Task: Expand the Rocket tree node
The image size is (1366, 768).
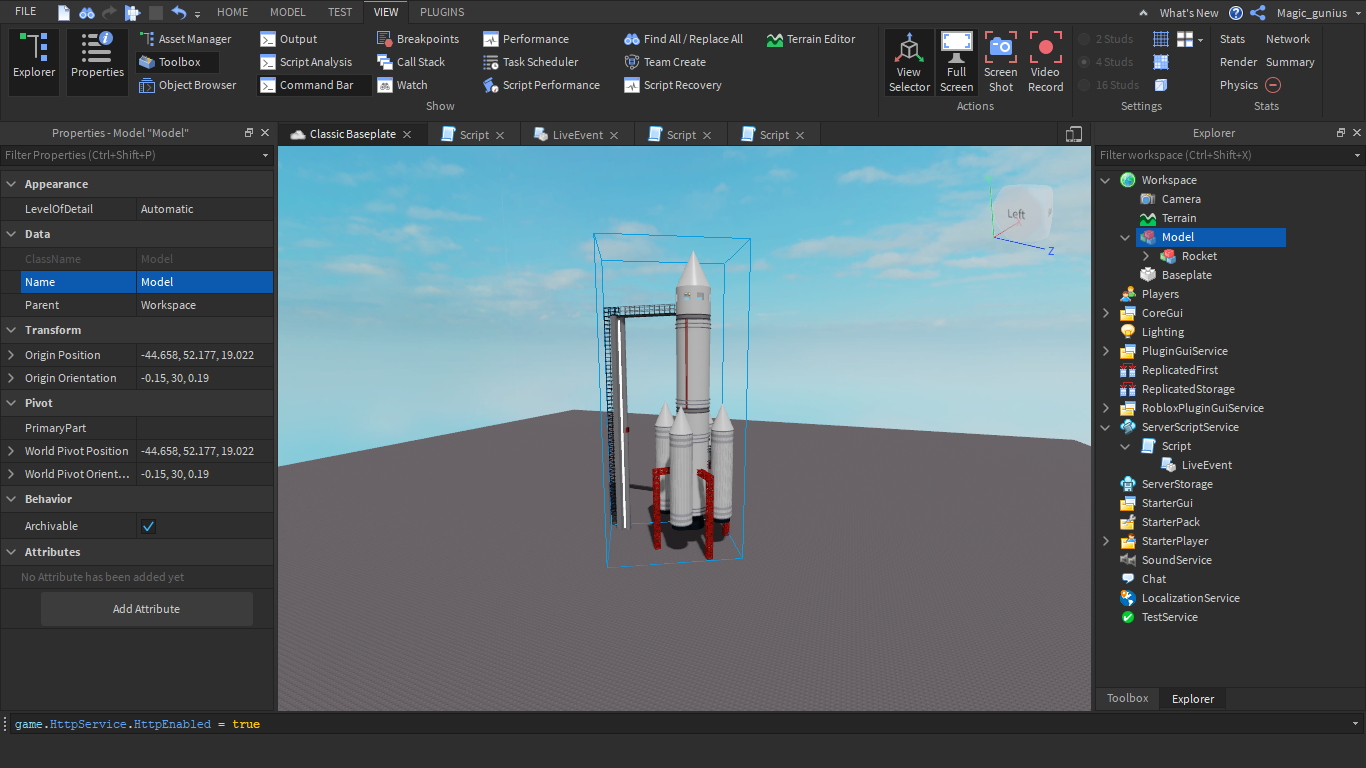Action: tap(1146, 256)
